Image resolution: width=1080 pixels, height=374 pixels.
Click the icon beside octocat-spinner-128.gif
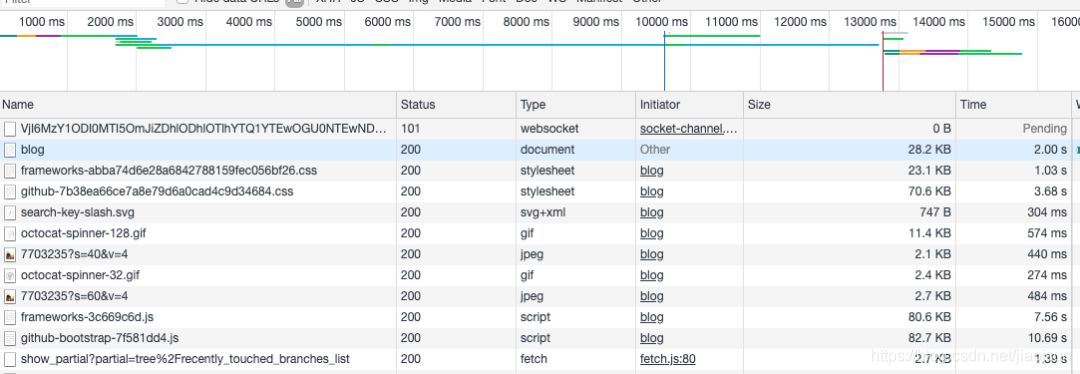click(x=10, y=233)
